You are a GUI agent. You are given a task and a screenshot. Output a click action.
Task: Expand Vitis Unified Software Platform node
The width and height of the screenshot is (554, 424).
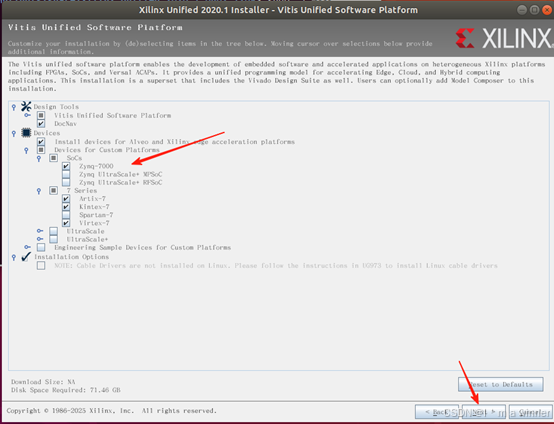tap(27, 115)
